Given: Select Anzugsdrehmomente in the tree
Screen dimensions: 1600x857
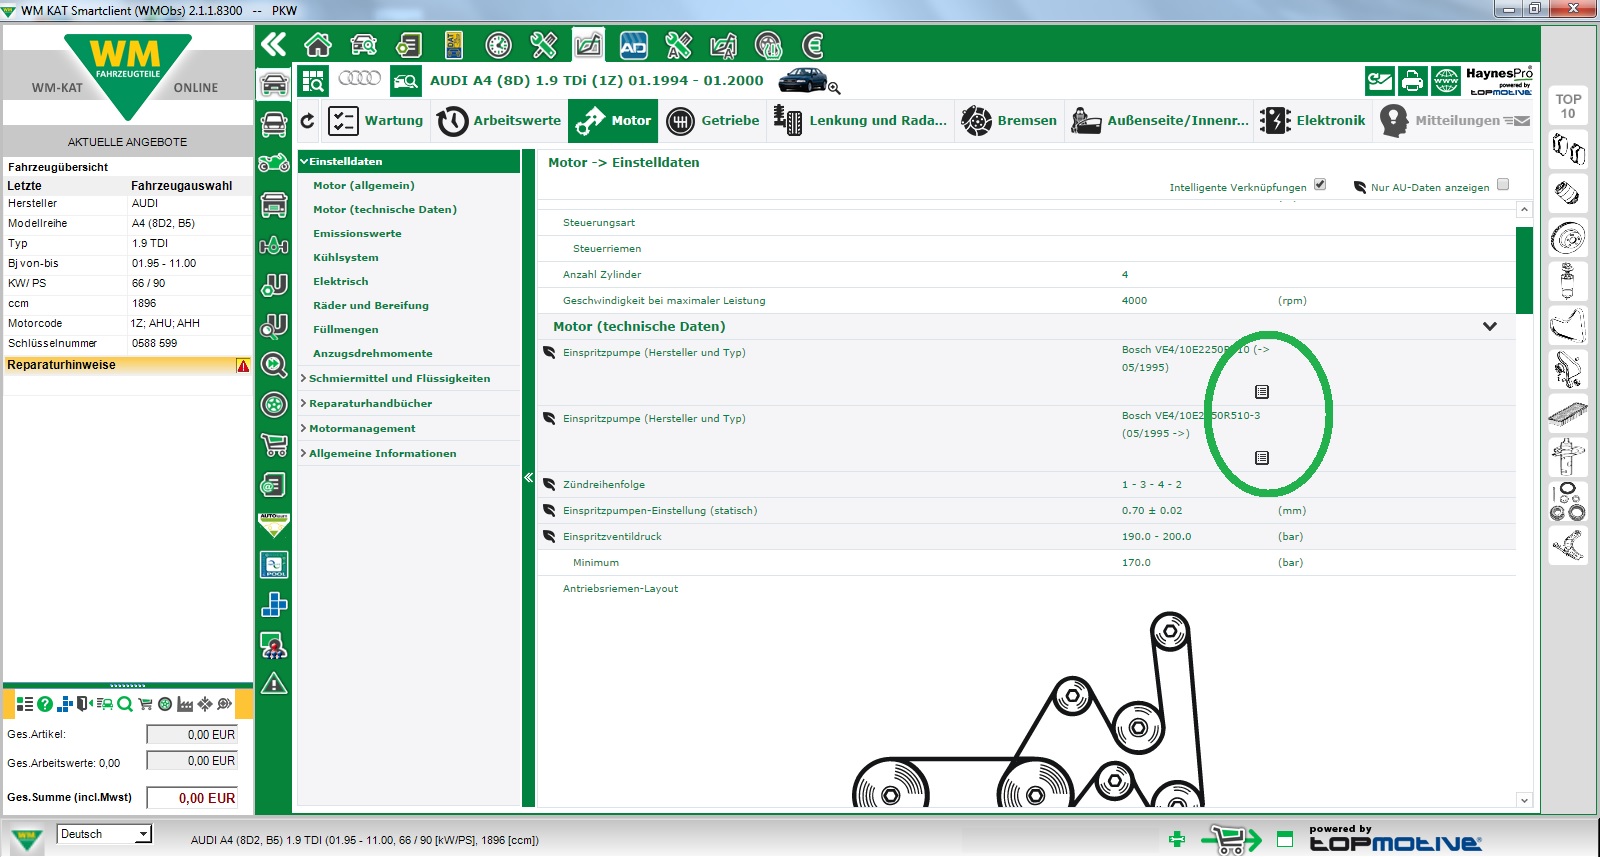Looking at the screenshot, I should (x=373, y=353).
